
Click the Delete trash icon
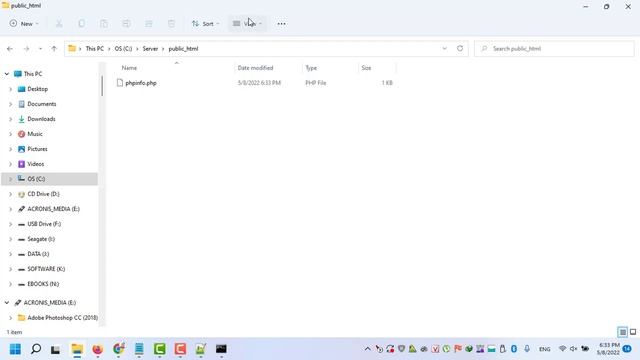(x=171, y=24)
